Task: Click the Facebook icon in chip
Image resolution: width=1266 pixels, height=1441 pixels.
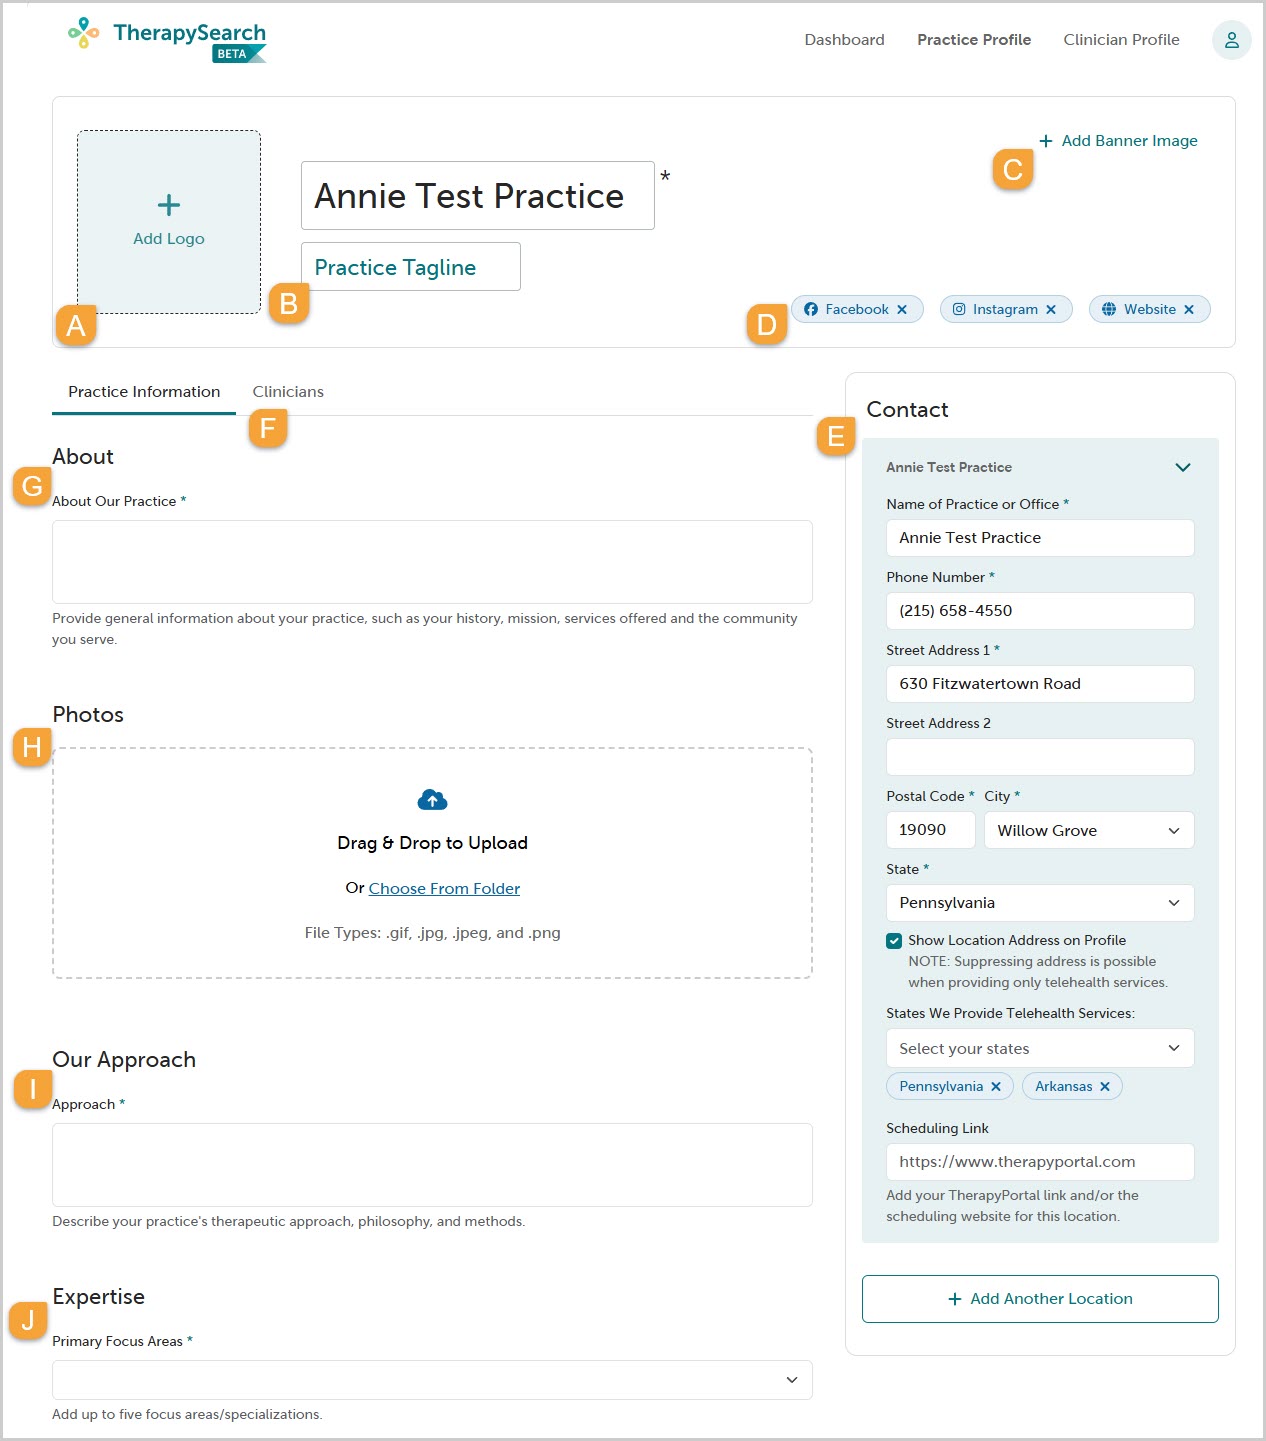Action: (x=811, y=310)
